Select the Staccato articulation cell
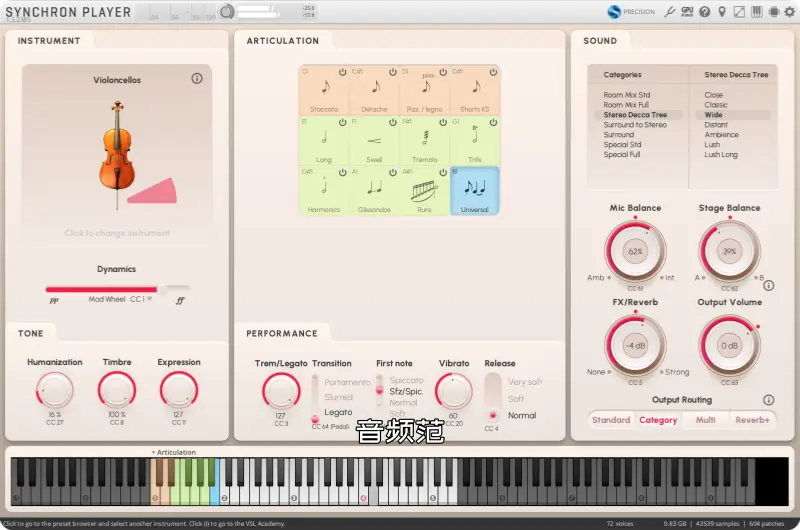The height and width of the screenshot is (530, 800). [324, 90]
